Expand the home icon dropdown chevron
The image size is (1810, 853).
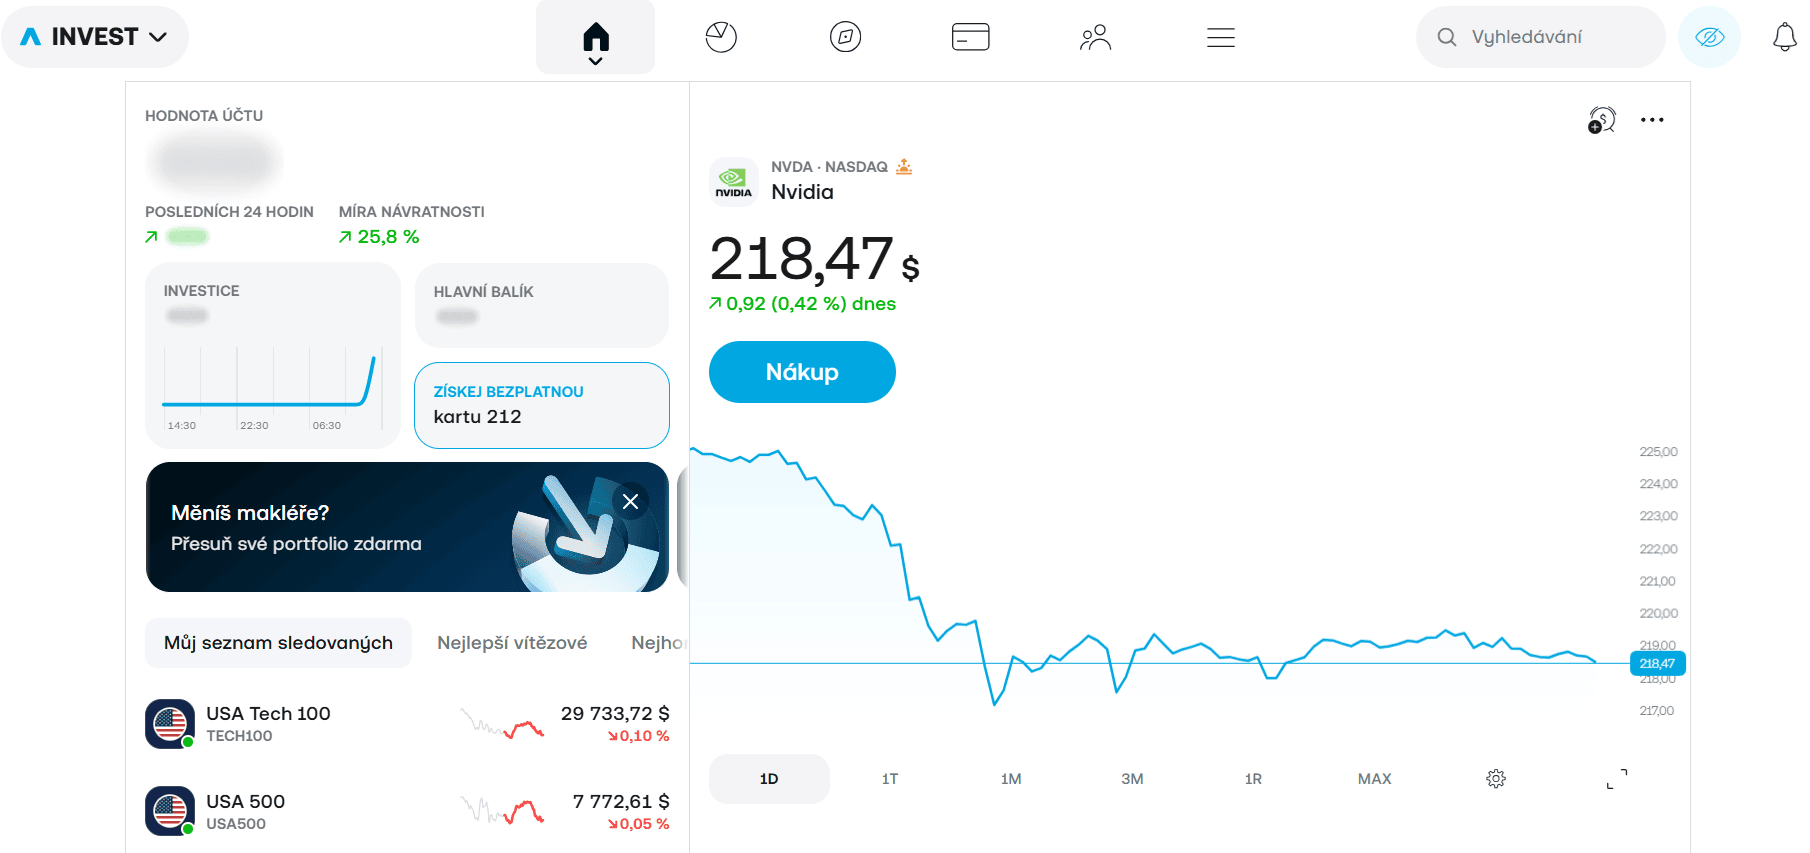coord(595,62)
